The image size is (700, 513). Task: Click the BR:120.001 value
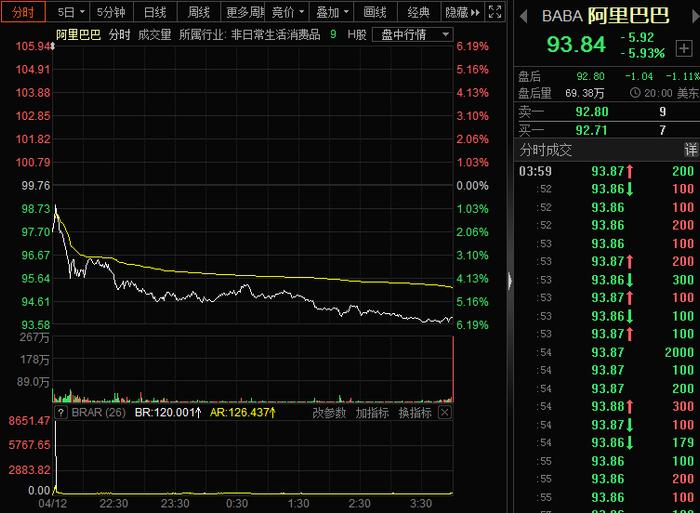tap(168, 412)
